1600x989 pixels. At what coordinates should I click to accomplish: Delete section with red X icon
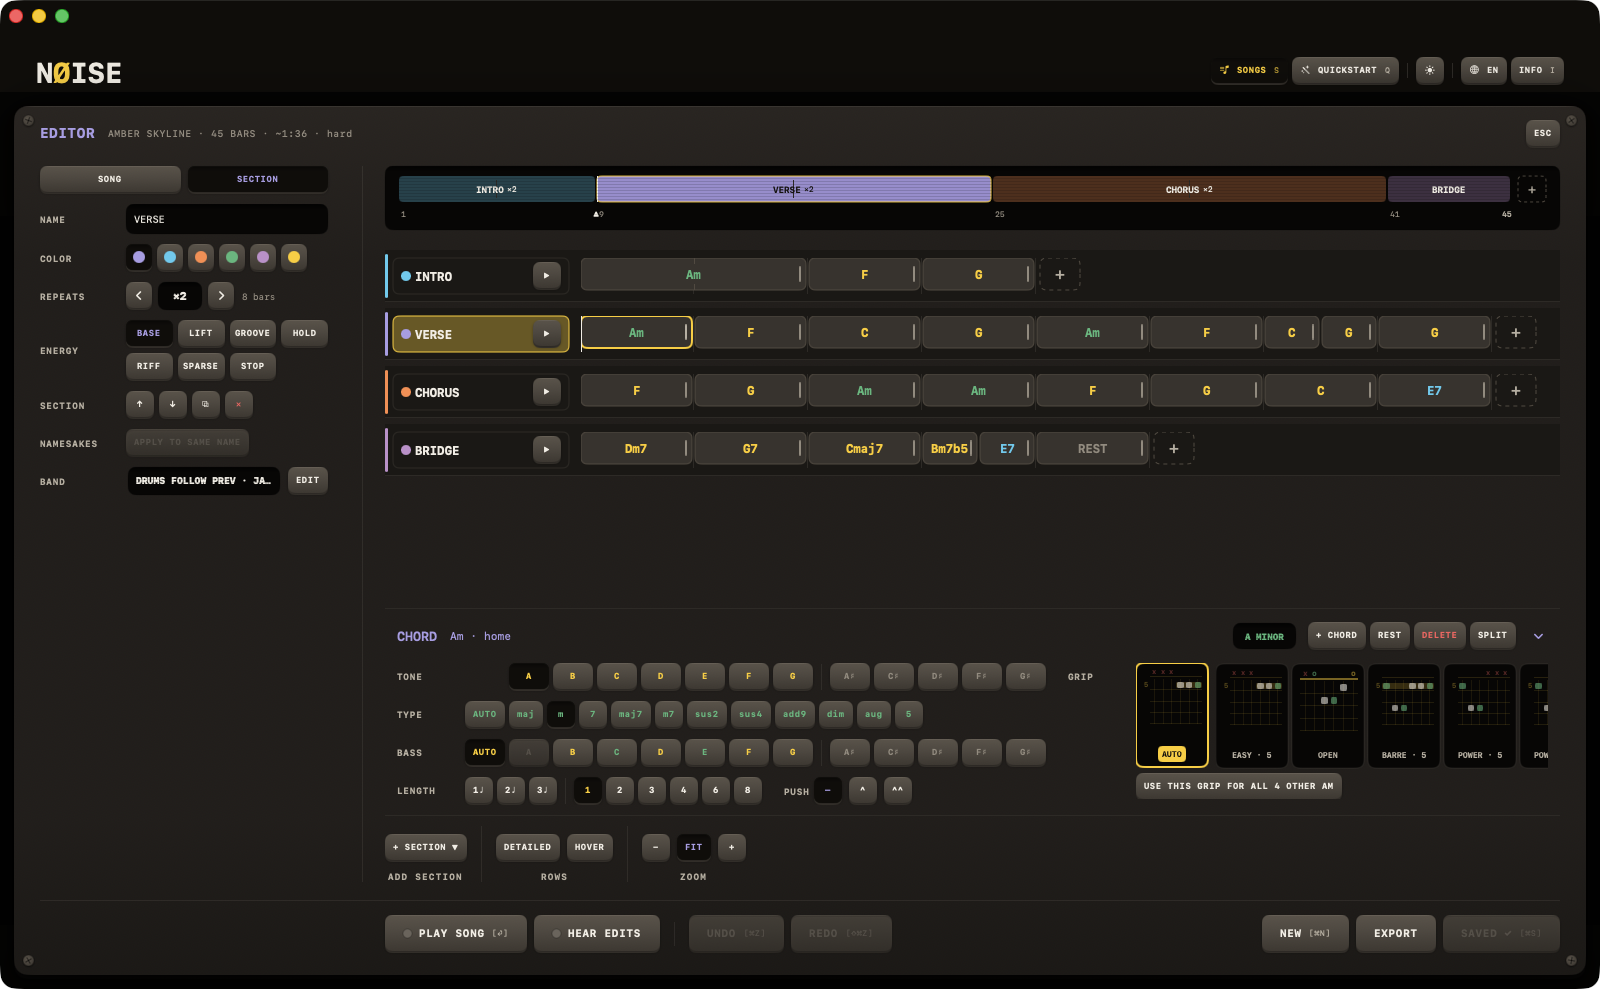[x=238, y=404]
